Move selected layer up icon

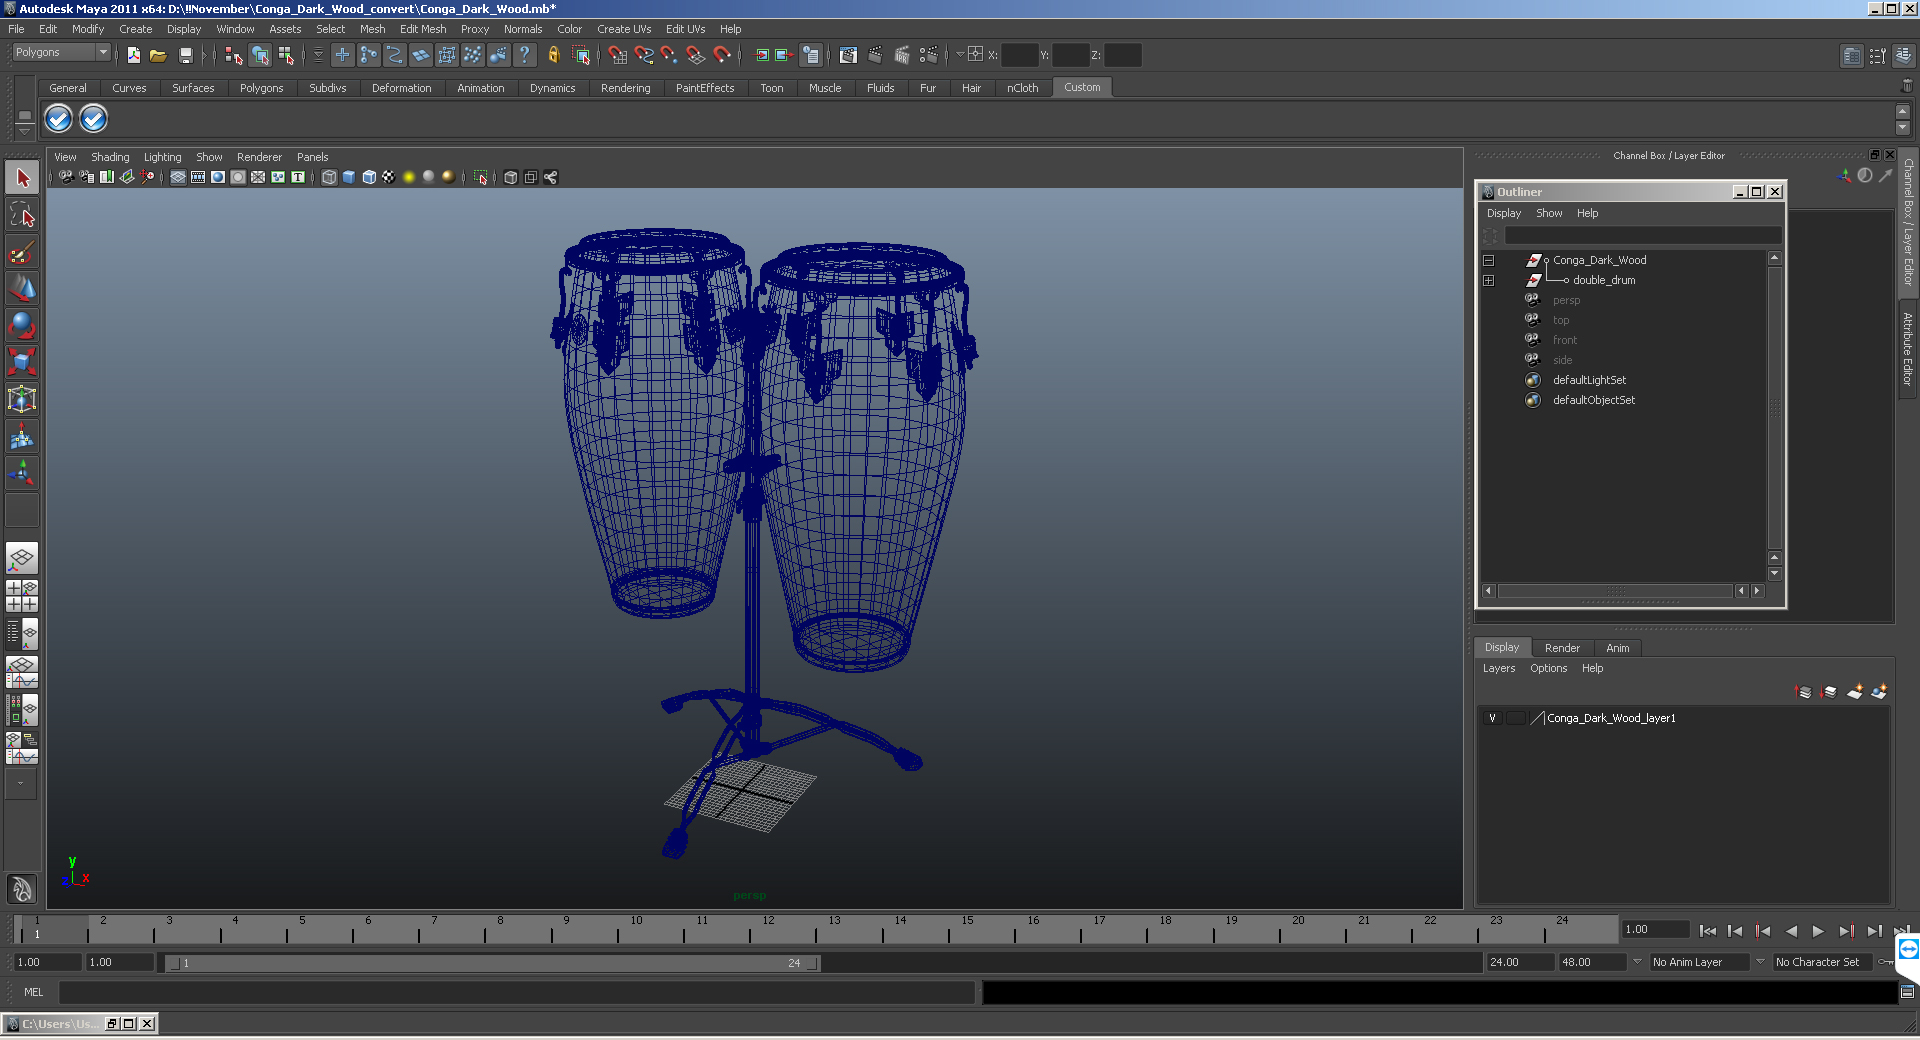[x=1804, y=692]
